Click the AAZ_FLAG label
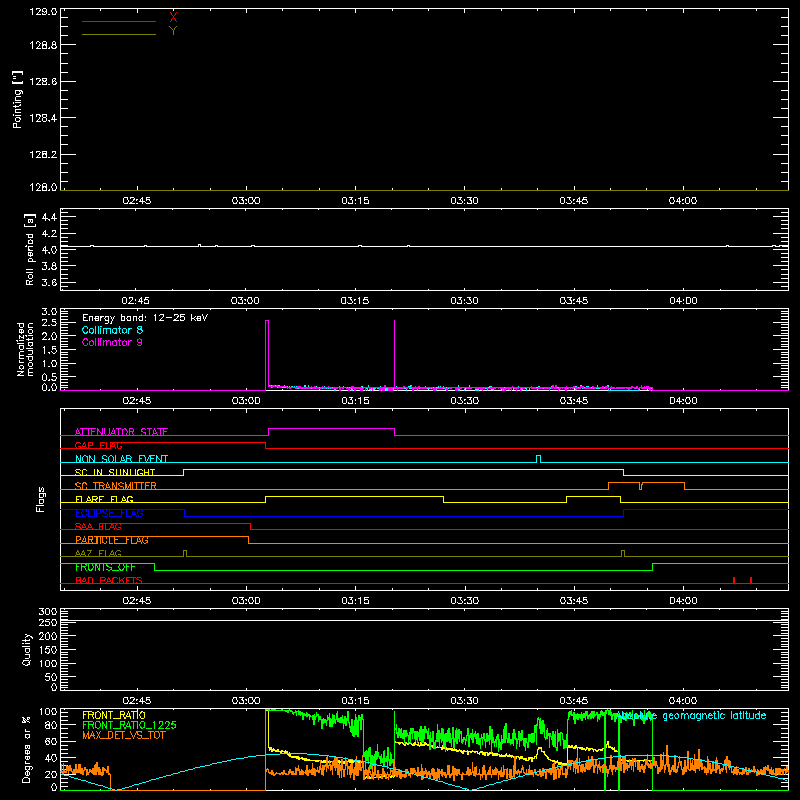 pos(98,553)
